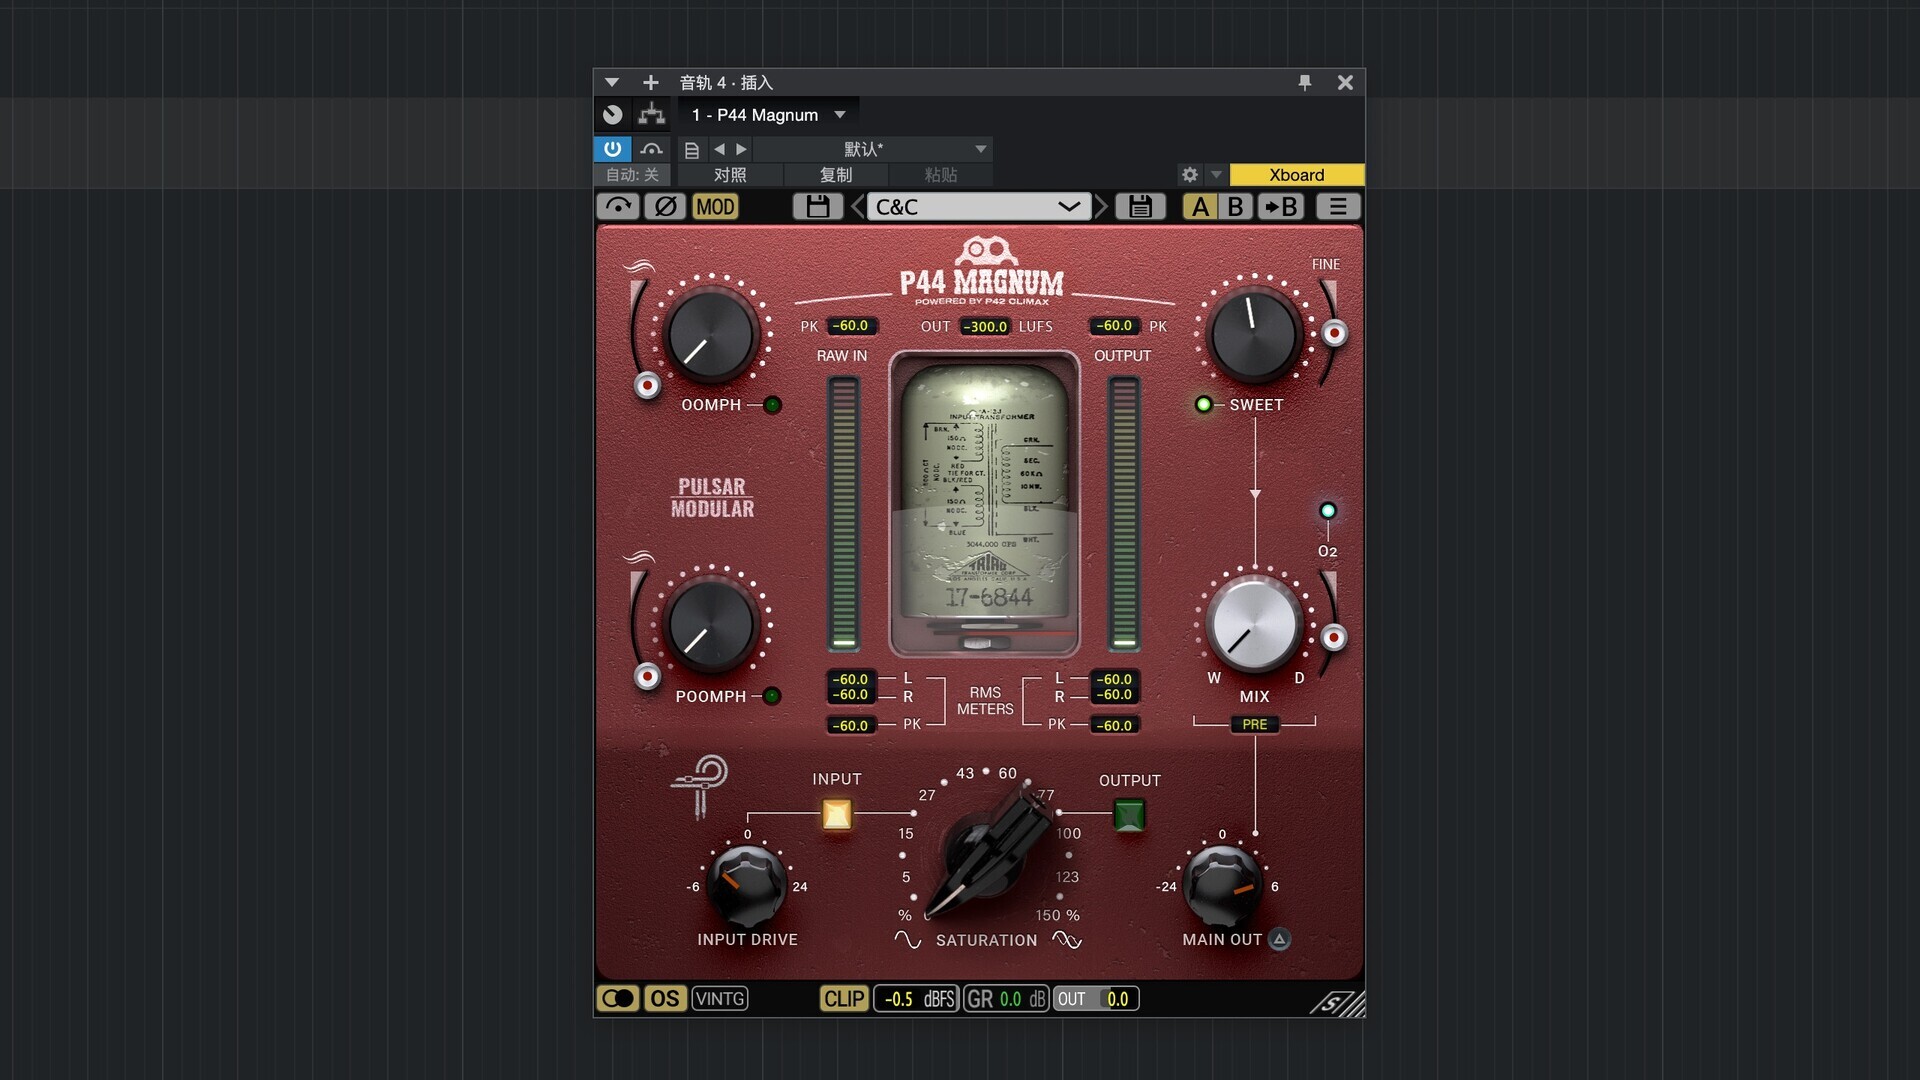Toggle the green OUTPUT square switch
The width and height of the screenshot is (1920, 1080).
click(1129, 815)
